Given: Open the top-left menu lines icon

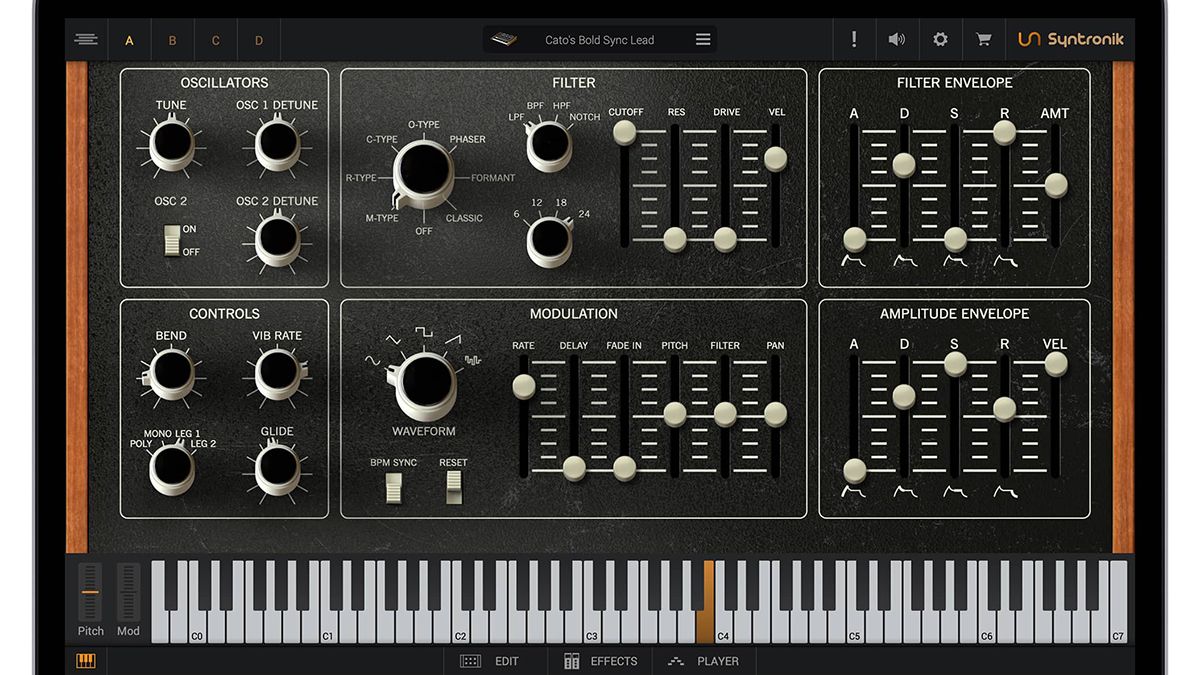Looking at the screenshot, I should pos(86,38).
